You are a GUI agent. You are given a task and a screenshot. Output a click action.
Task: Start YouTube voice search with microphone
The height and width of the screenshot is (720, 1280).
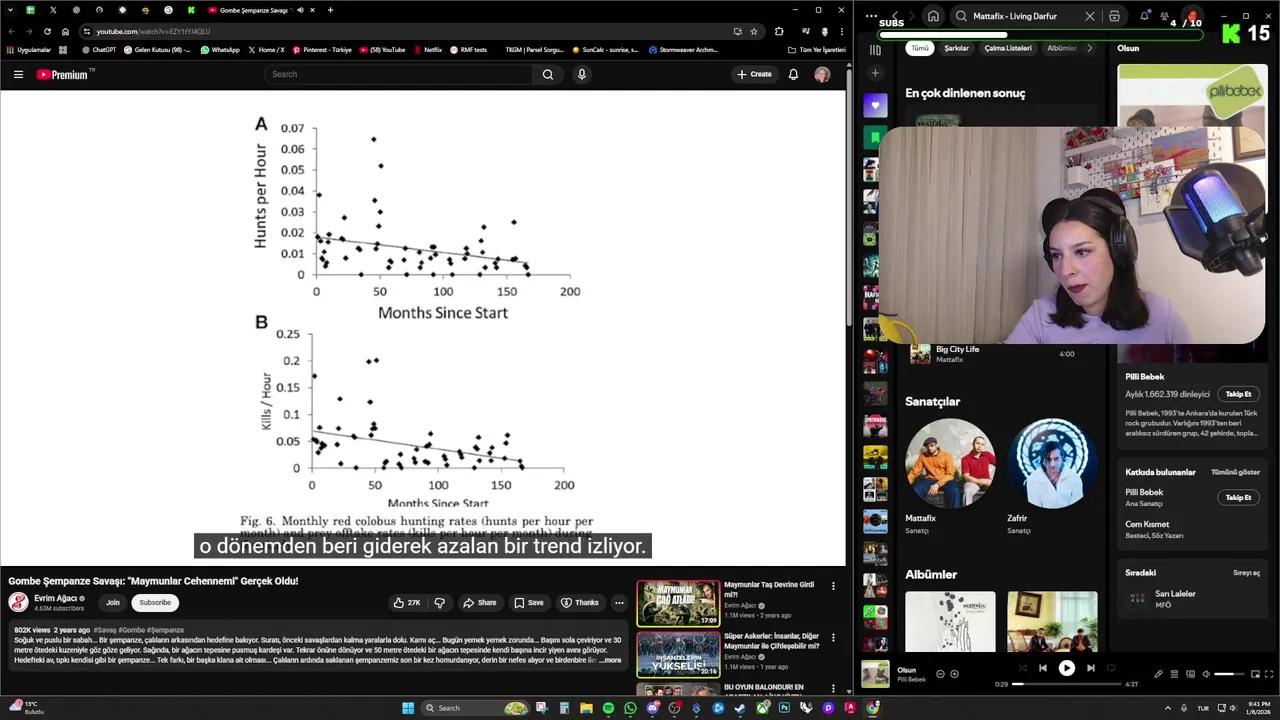tap(582, 74)
